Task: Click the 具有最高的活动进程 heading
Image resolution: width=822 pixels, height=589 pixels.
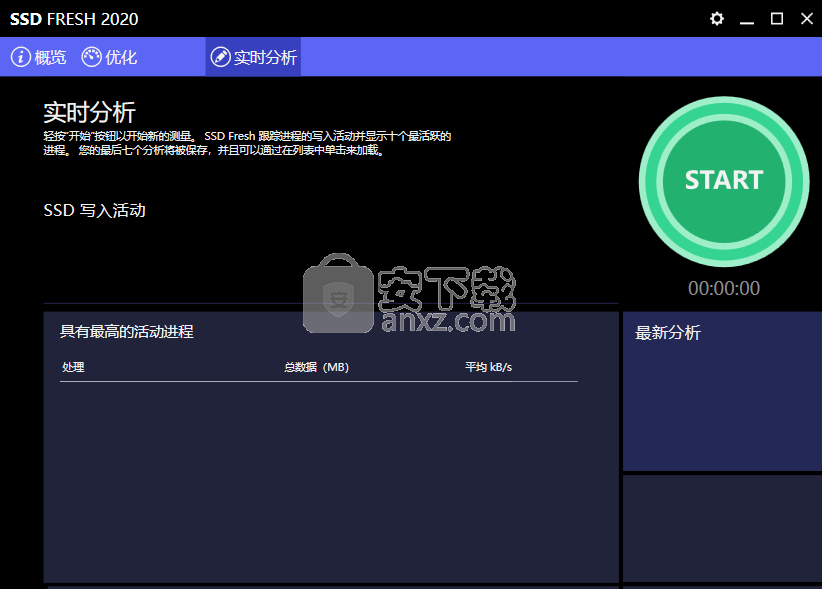Action: pos(127,331)
